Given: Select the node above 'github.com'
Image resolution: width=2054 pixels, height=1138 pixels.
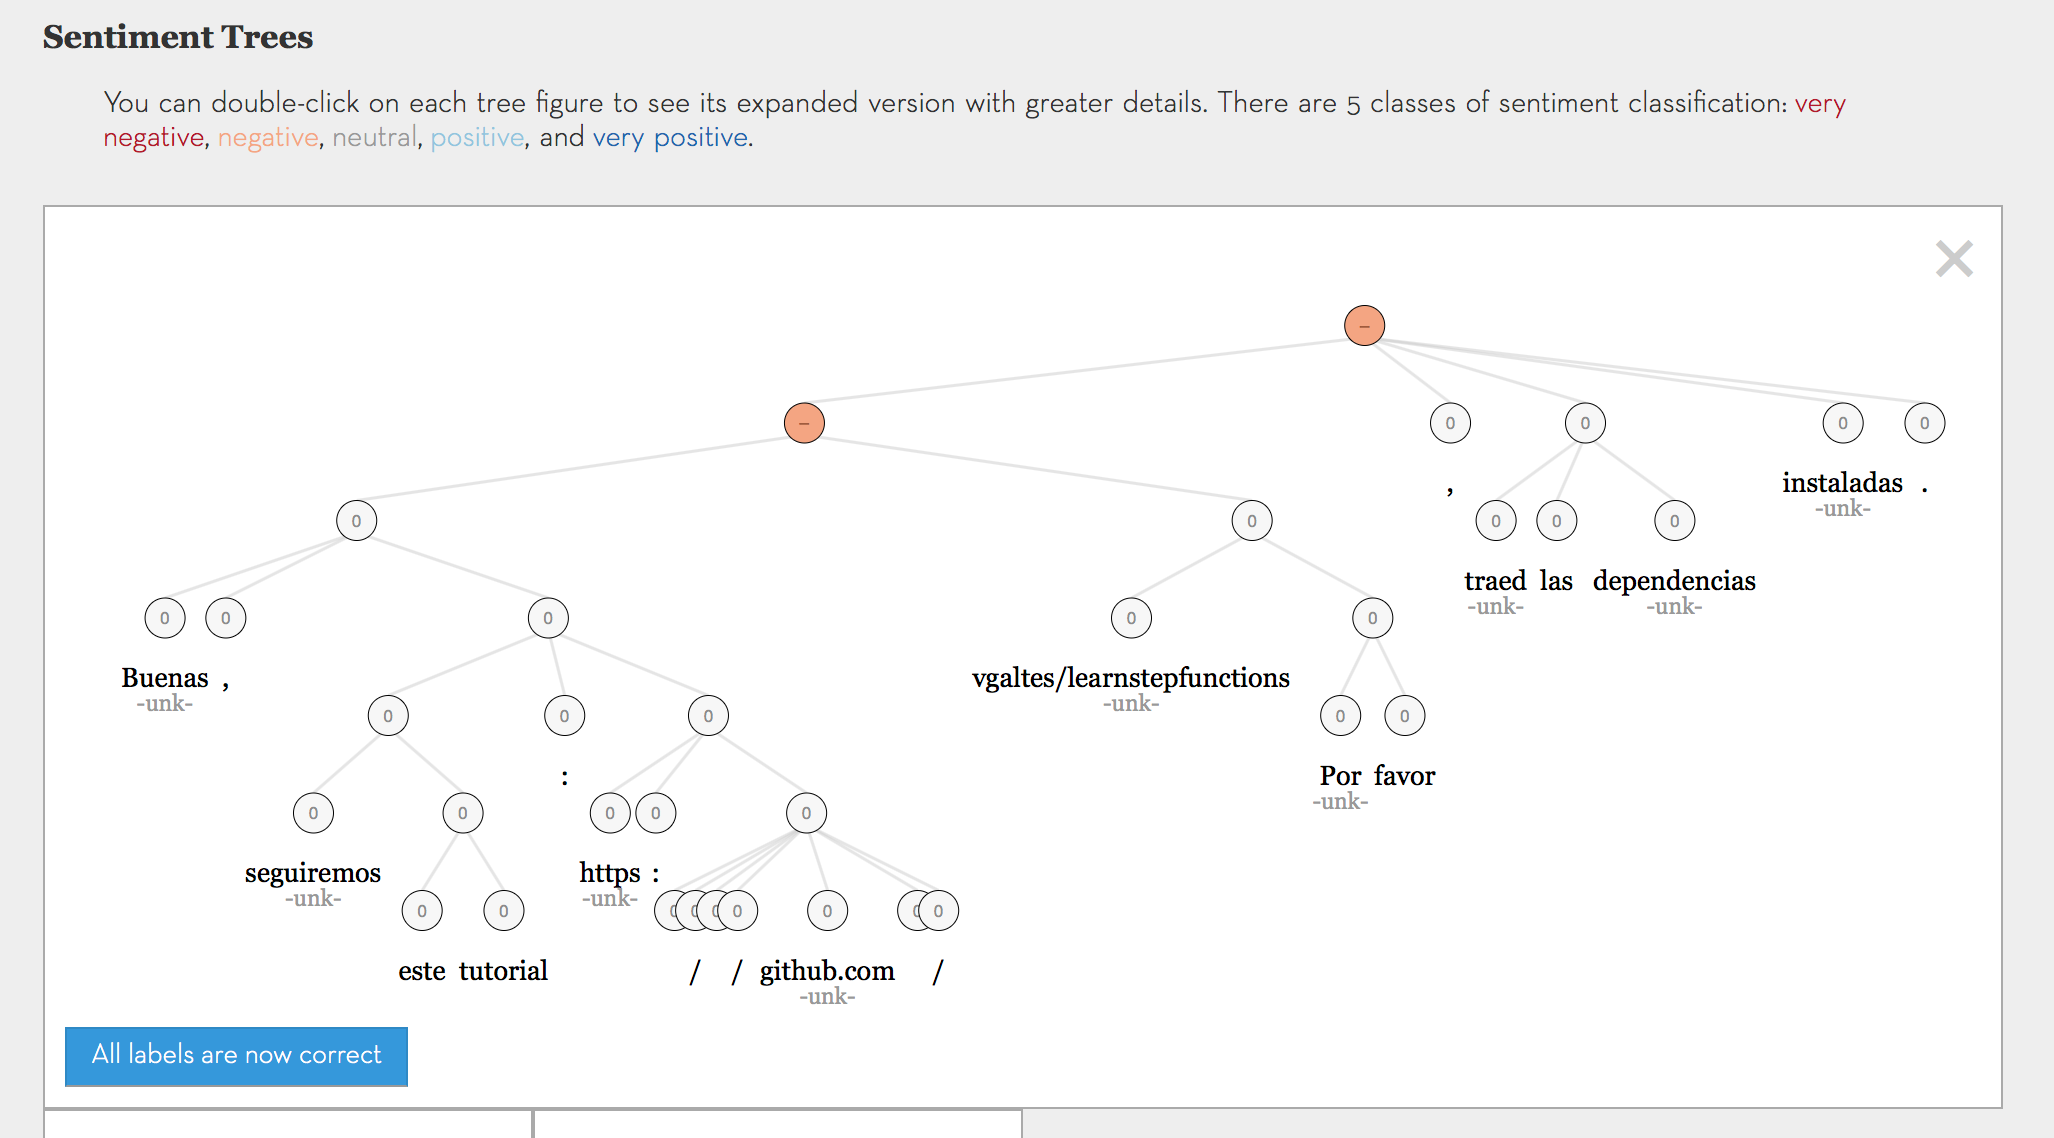Looking at the screenshot, I should pyautogui.click(x=826, y=910).
